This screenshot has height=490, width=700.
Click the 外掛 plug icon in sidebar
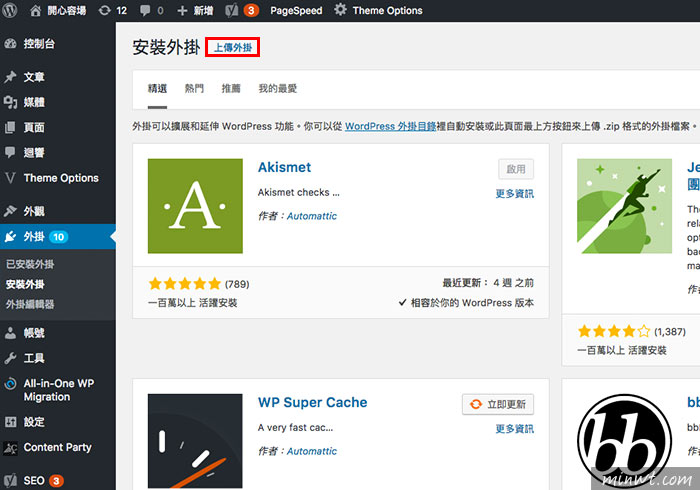[x=10, y=237]
